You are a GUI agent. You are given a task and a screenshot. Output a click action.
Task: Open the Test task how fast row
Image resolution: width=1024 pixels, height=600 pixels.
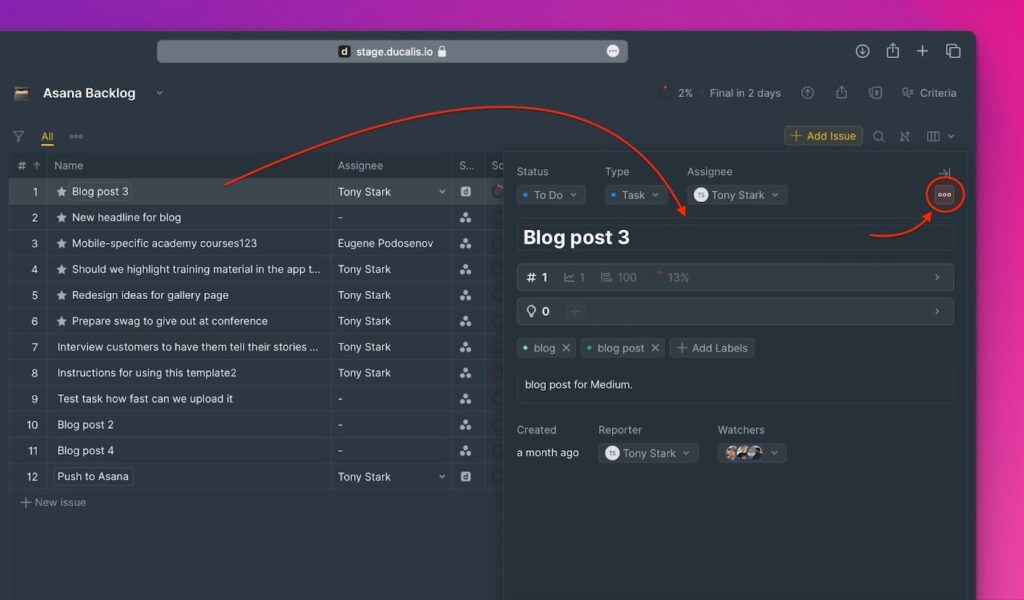click(144, 399)
